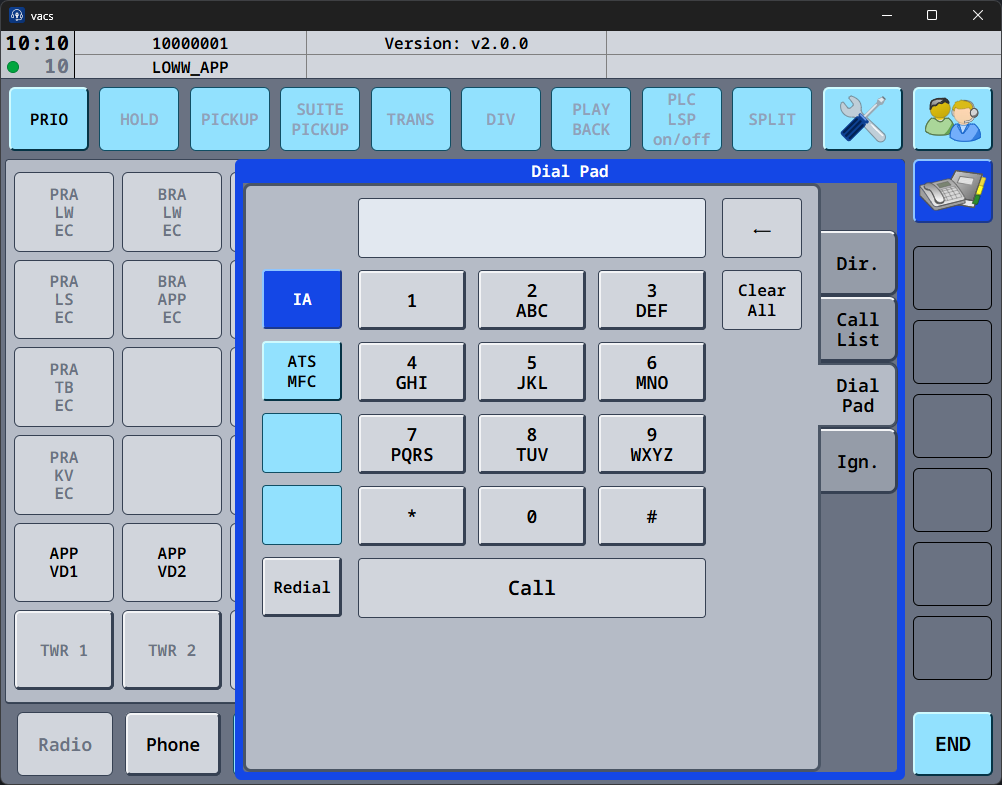This screenshot has width=1002, height=785.
Task: Click the Redial button
Action: click(302, 587)
